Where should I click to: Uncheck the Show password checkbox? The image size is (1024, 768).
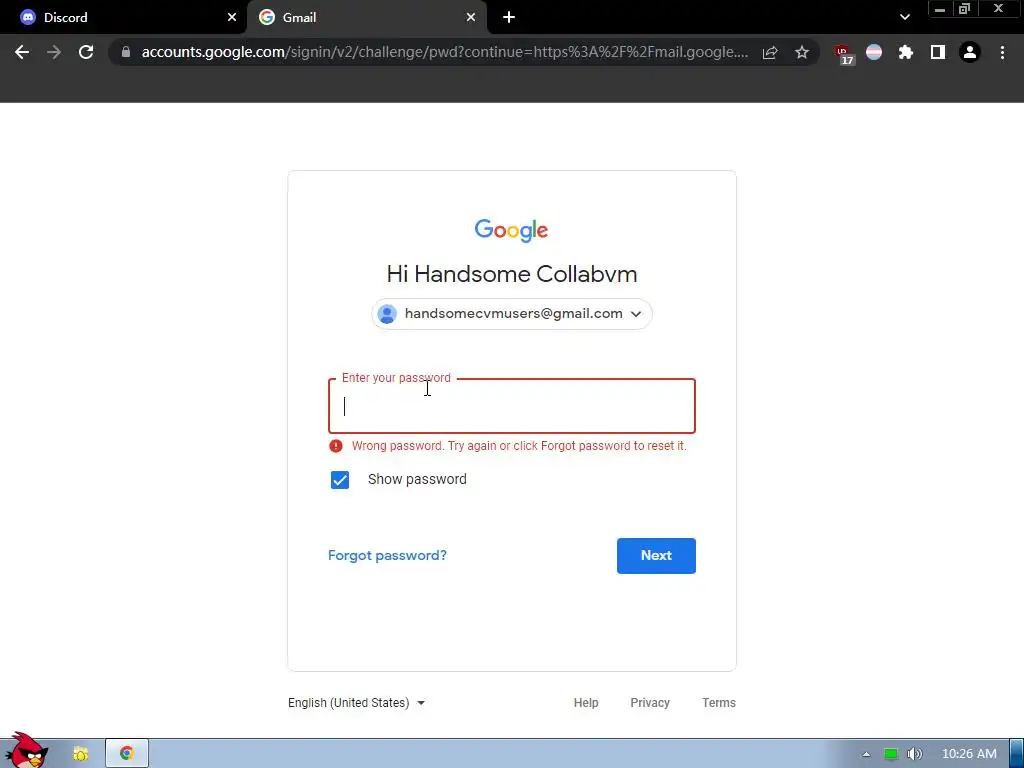coord(340,480)
